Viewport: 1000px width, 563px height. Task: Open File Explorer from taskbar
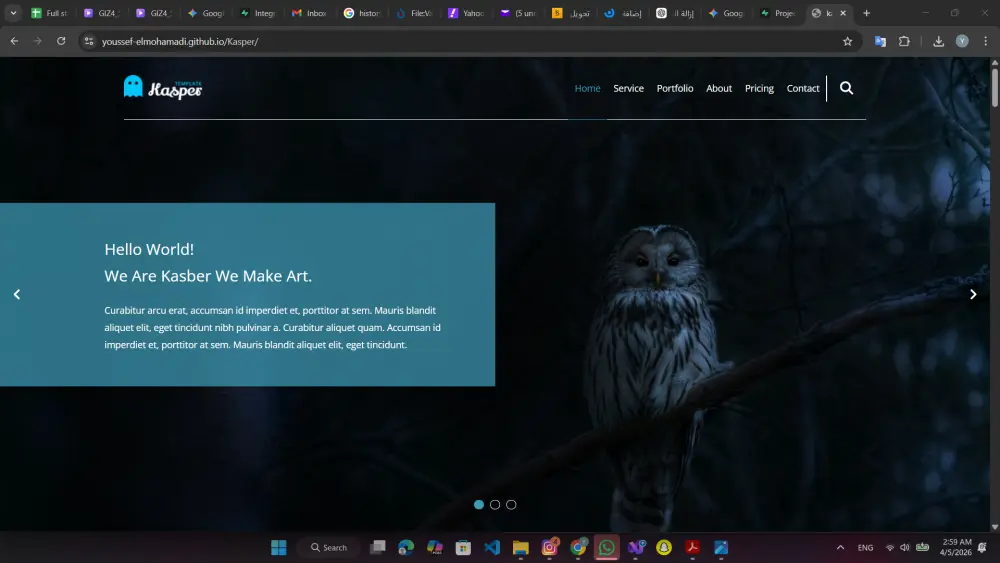[520, 547]
